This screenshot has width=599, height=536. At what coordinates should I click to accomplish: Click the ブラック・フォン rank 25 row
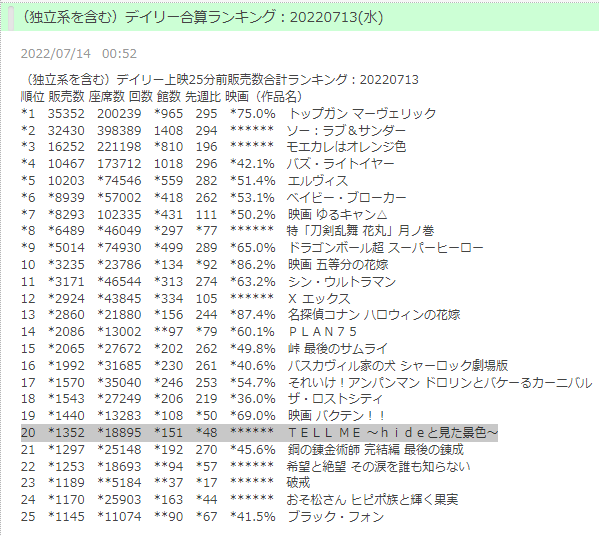point(202,517)
